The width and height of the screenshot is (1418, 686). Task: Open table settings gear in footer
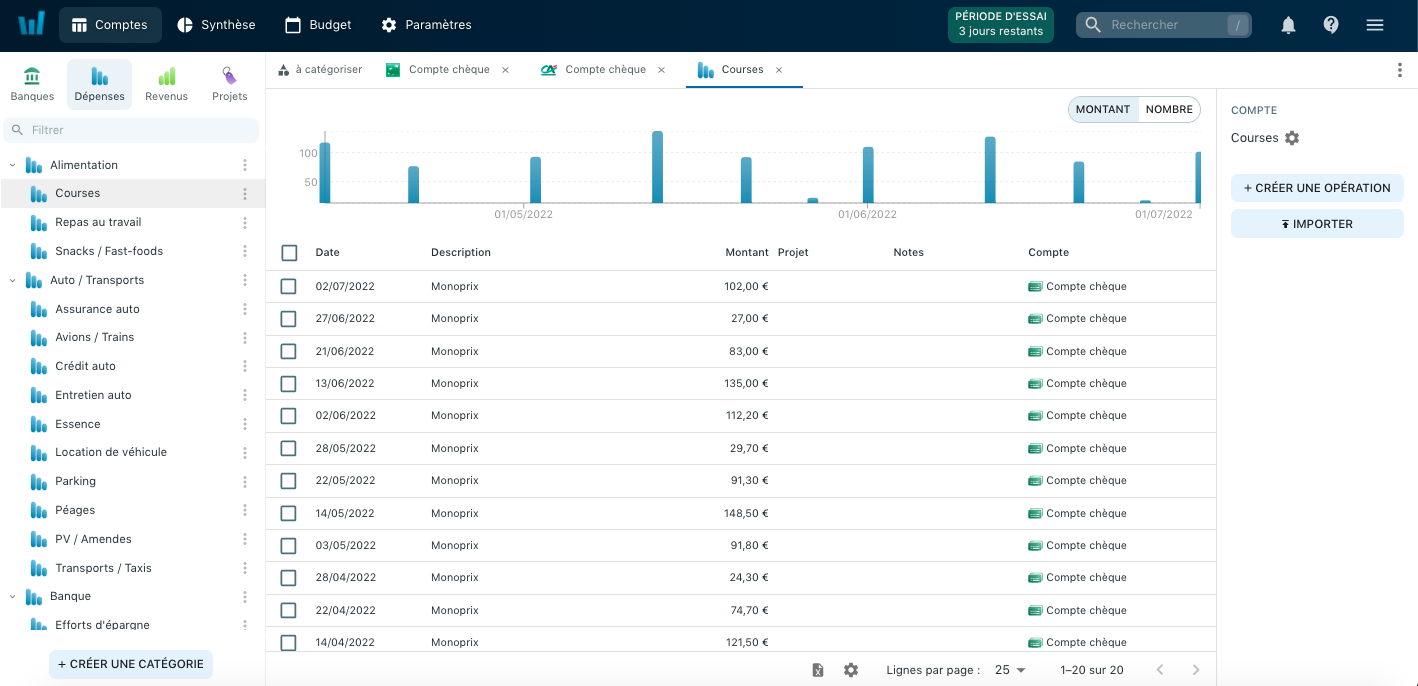tap(851, 670)
